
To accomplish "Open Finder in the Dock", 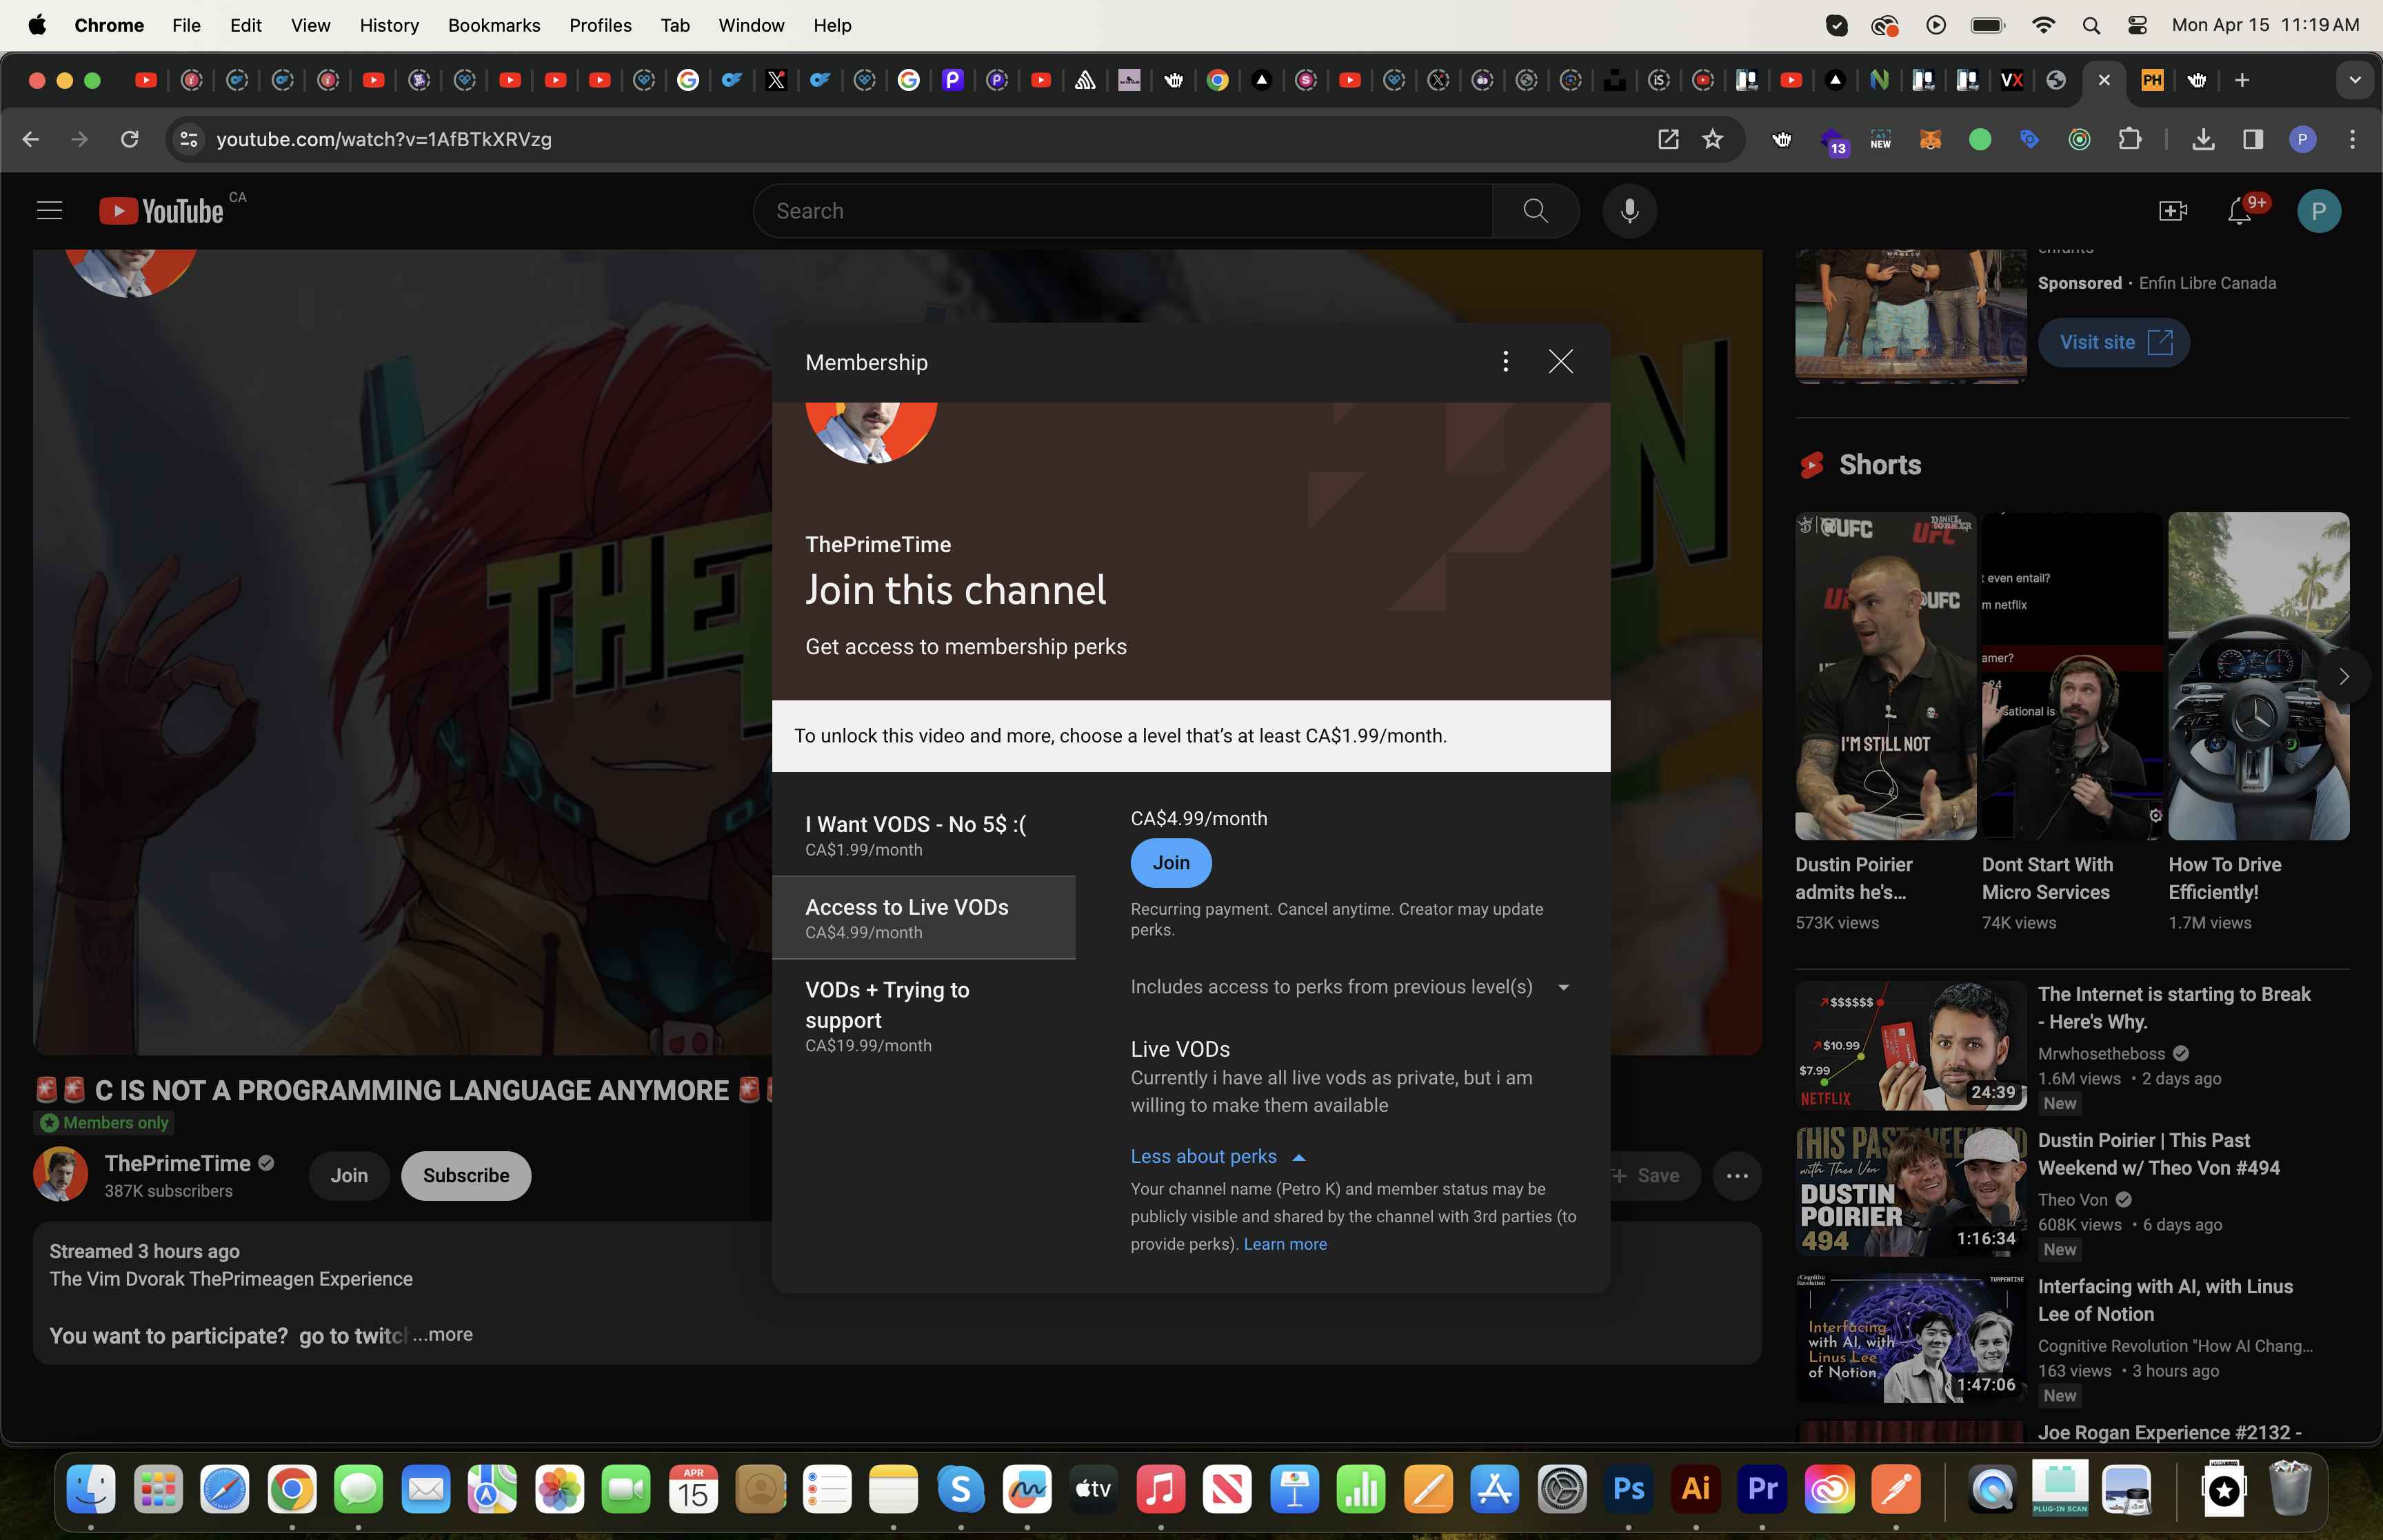I will coord(91,1489).
